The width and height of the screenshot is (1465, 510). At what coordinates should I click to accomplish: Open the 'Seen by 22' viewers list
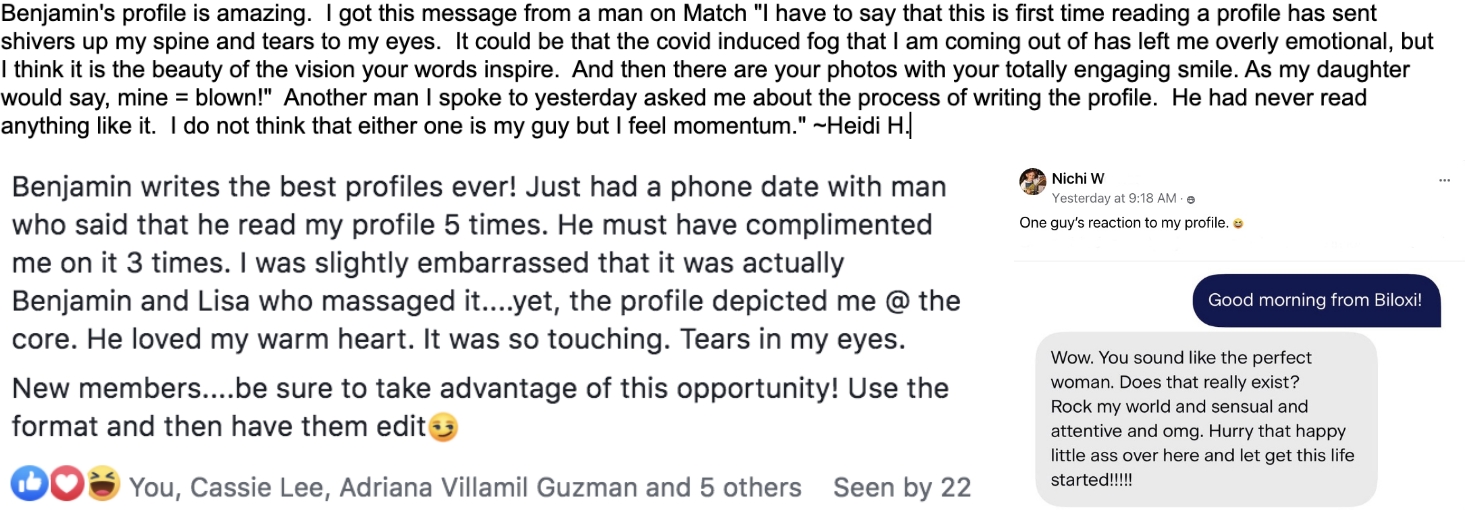902,487
